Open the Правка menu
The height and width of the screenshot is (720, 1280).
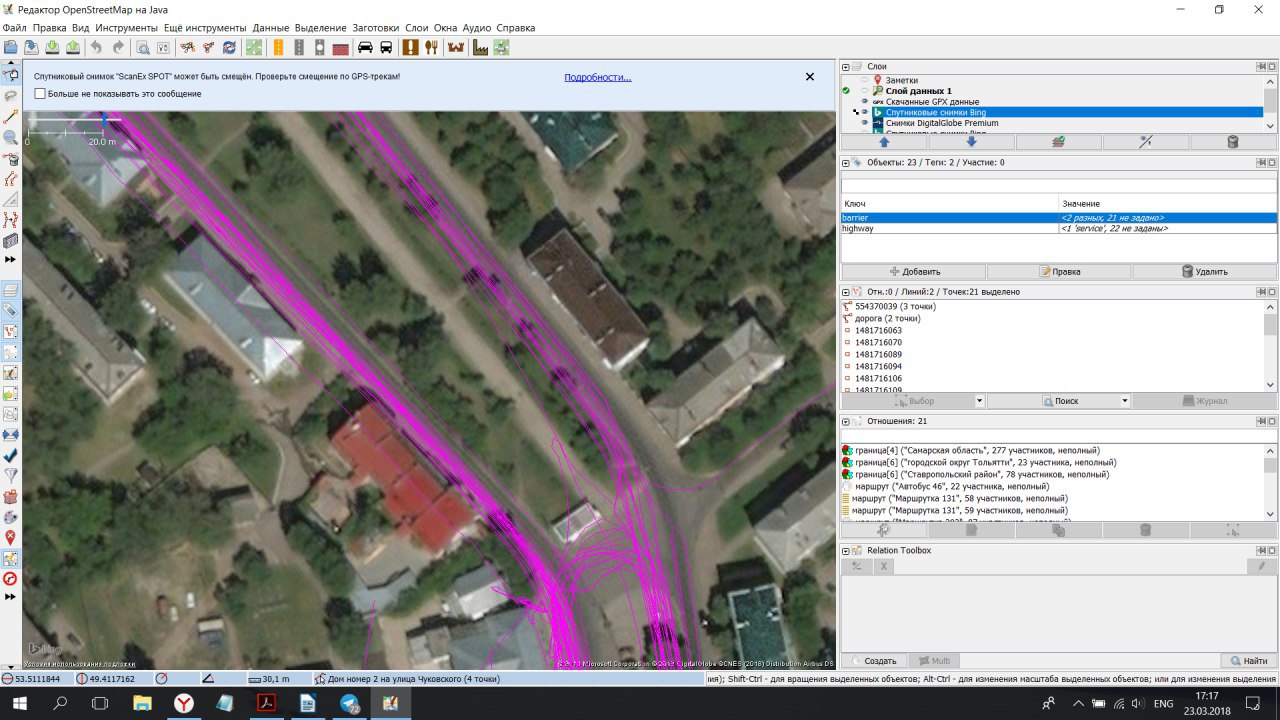[x=49, y=28]
